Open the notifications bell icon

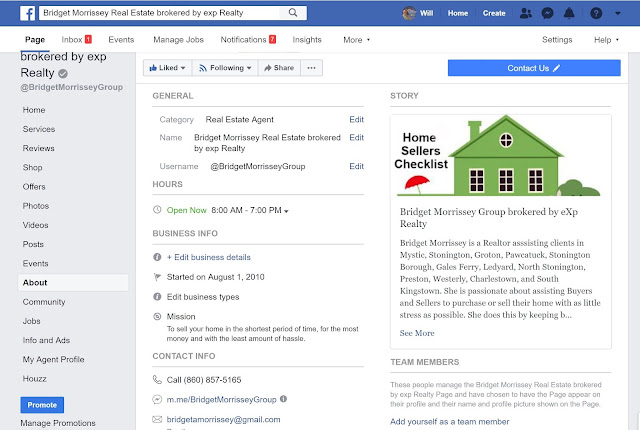569,13
